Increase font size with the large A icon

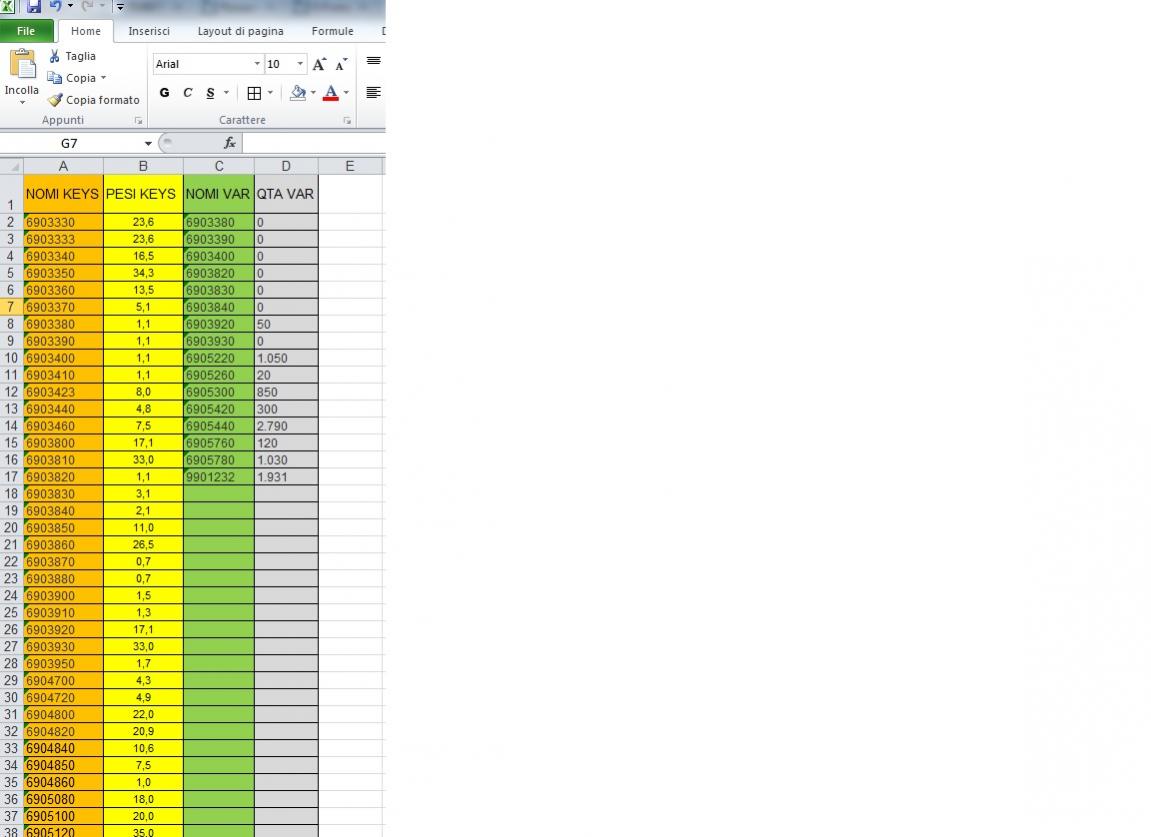[319, 64]
